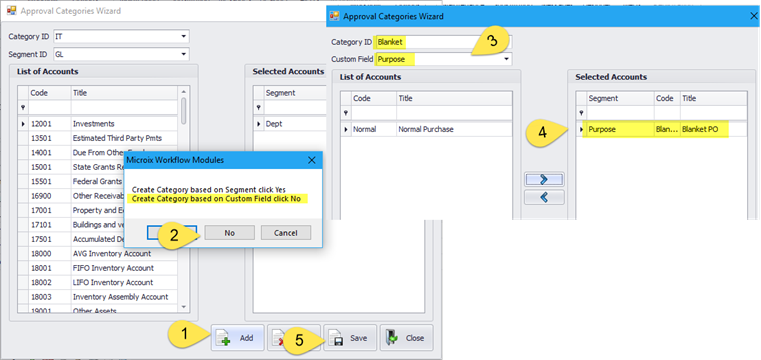Click the Code filter cell in left list
This screenshot has width=761, height=360.
50,107
